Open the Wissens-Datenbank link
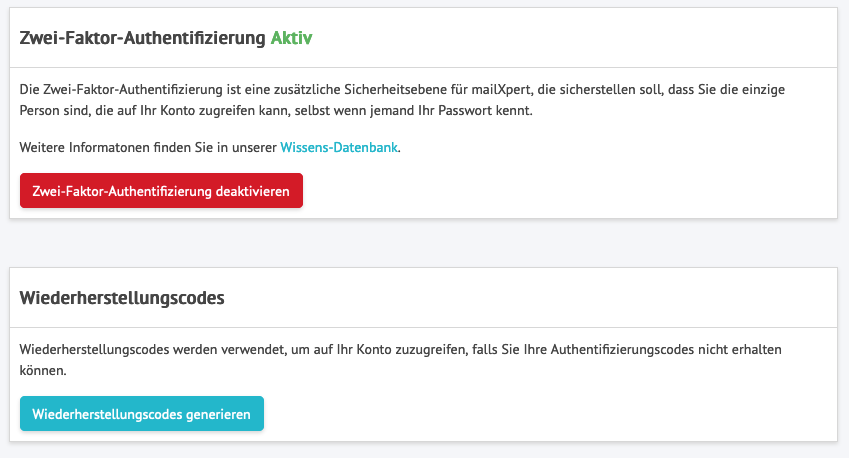The width and height of the screenshot is (849, 458). coord(339,147)
